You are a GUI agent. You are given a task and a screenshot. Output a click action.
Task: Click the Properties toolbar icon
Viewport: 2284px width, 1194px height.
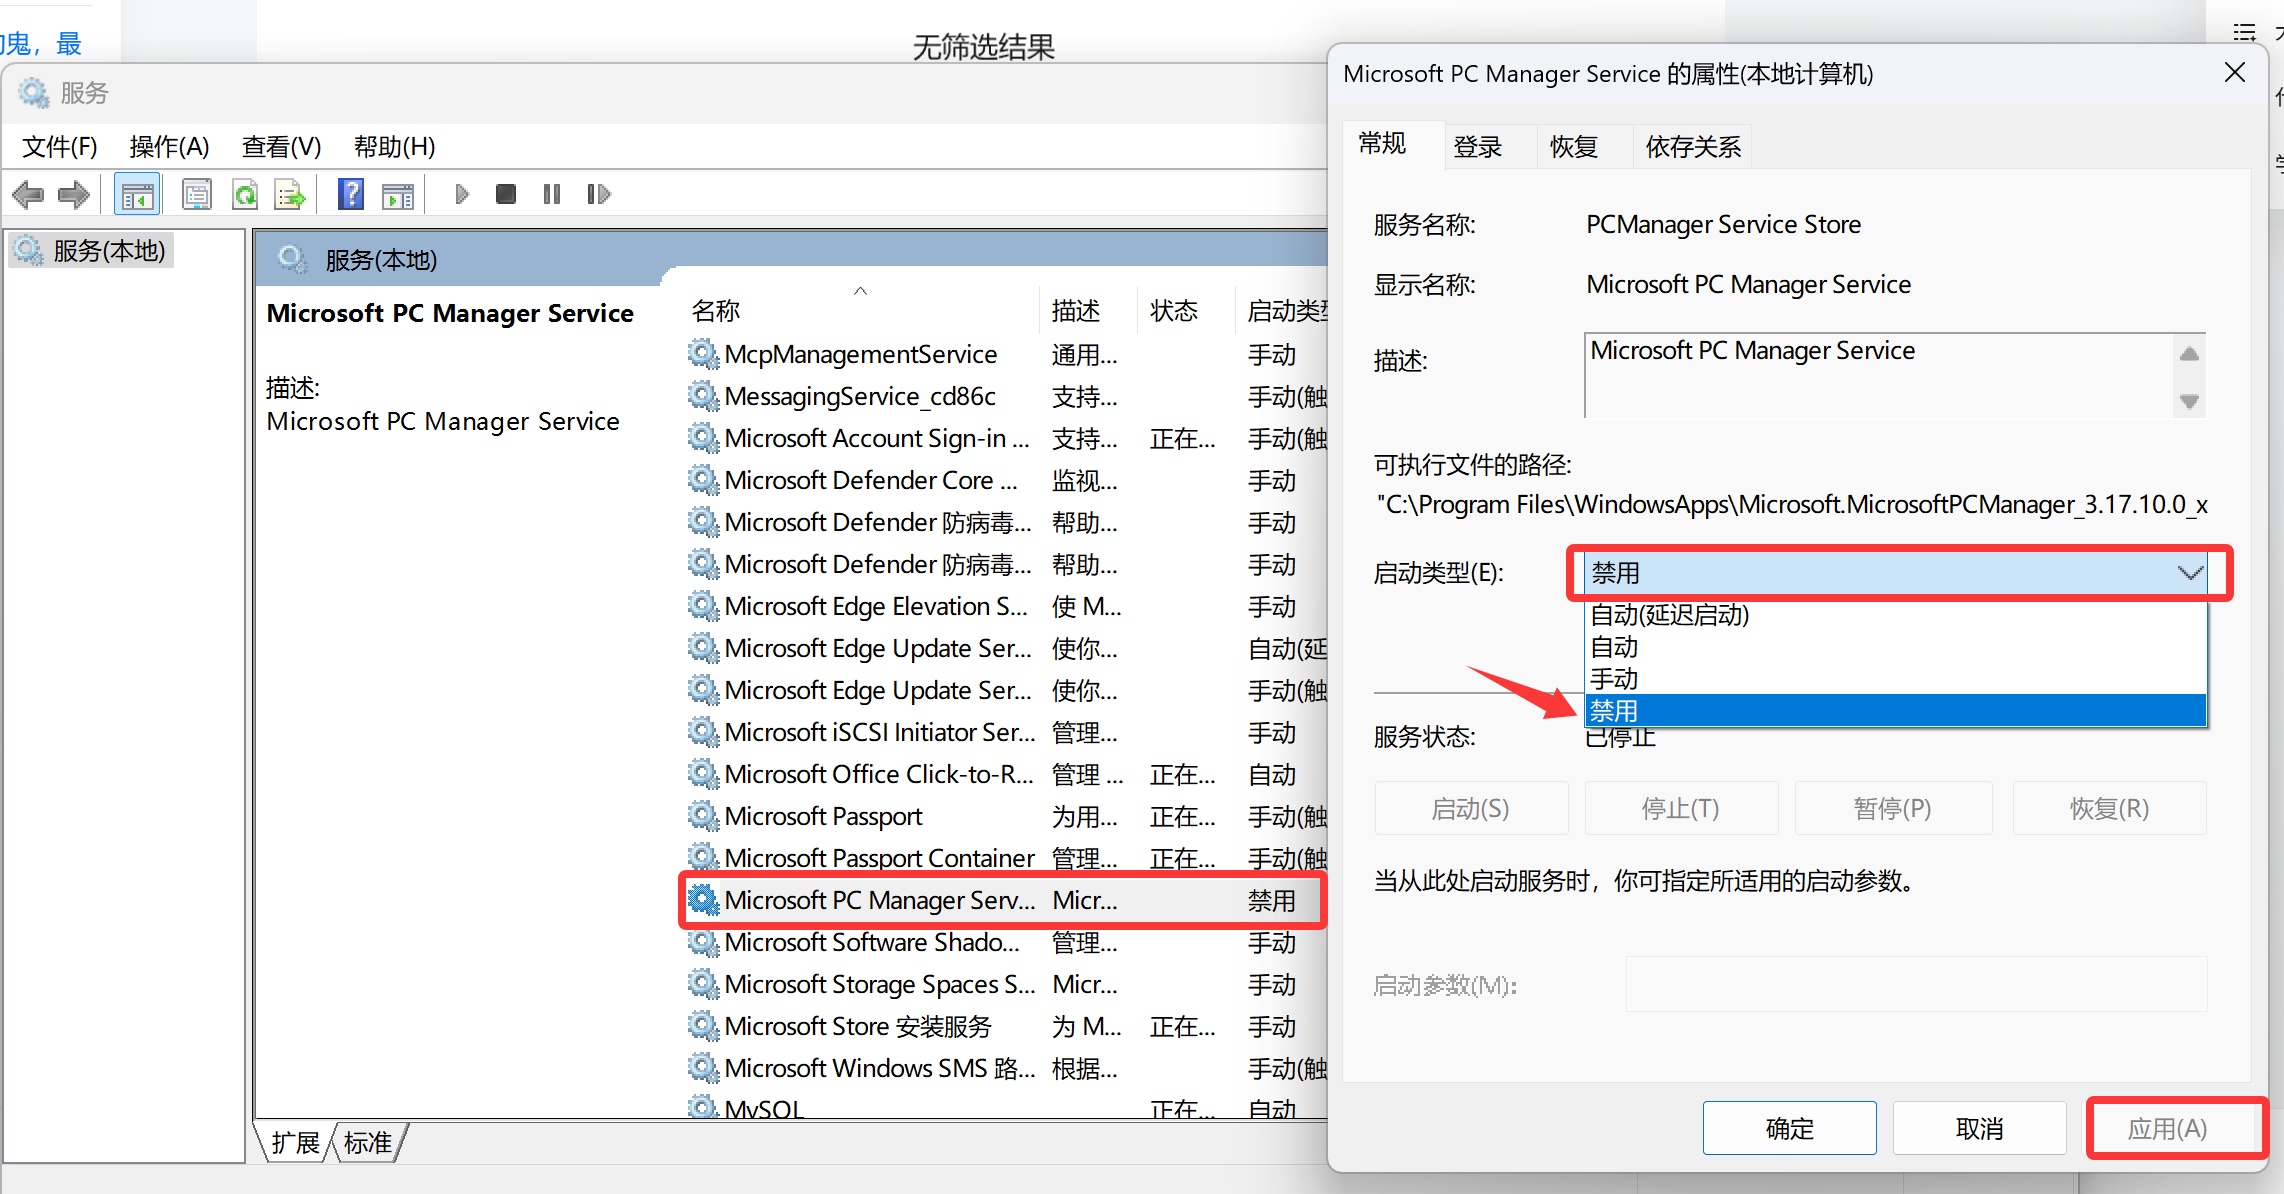pyautogui.click(x=197, y=194)
